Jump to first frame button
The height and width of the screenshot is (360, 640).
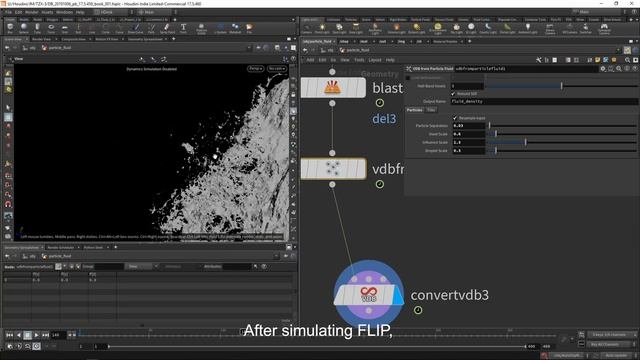[x=9, y=335]
